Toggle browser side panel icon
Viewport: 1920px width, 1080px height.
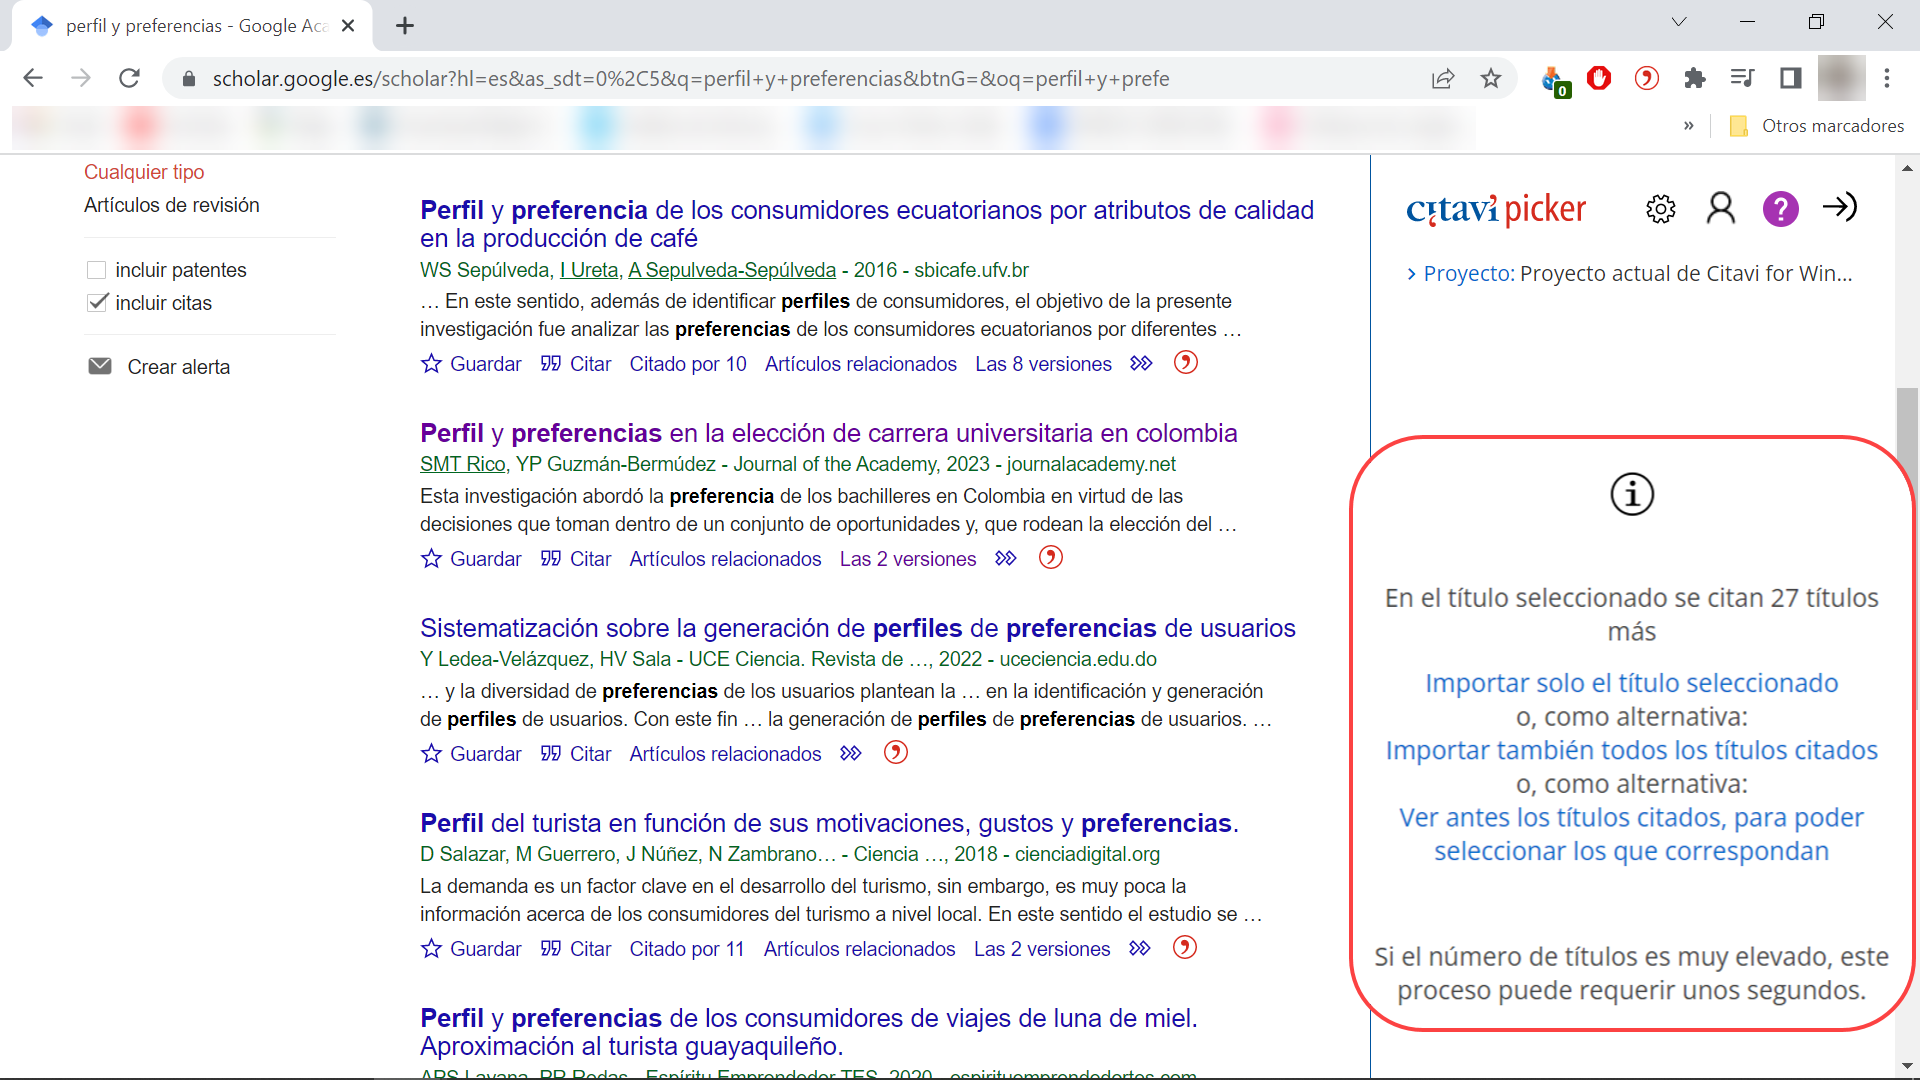click(1790, 78)
